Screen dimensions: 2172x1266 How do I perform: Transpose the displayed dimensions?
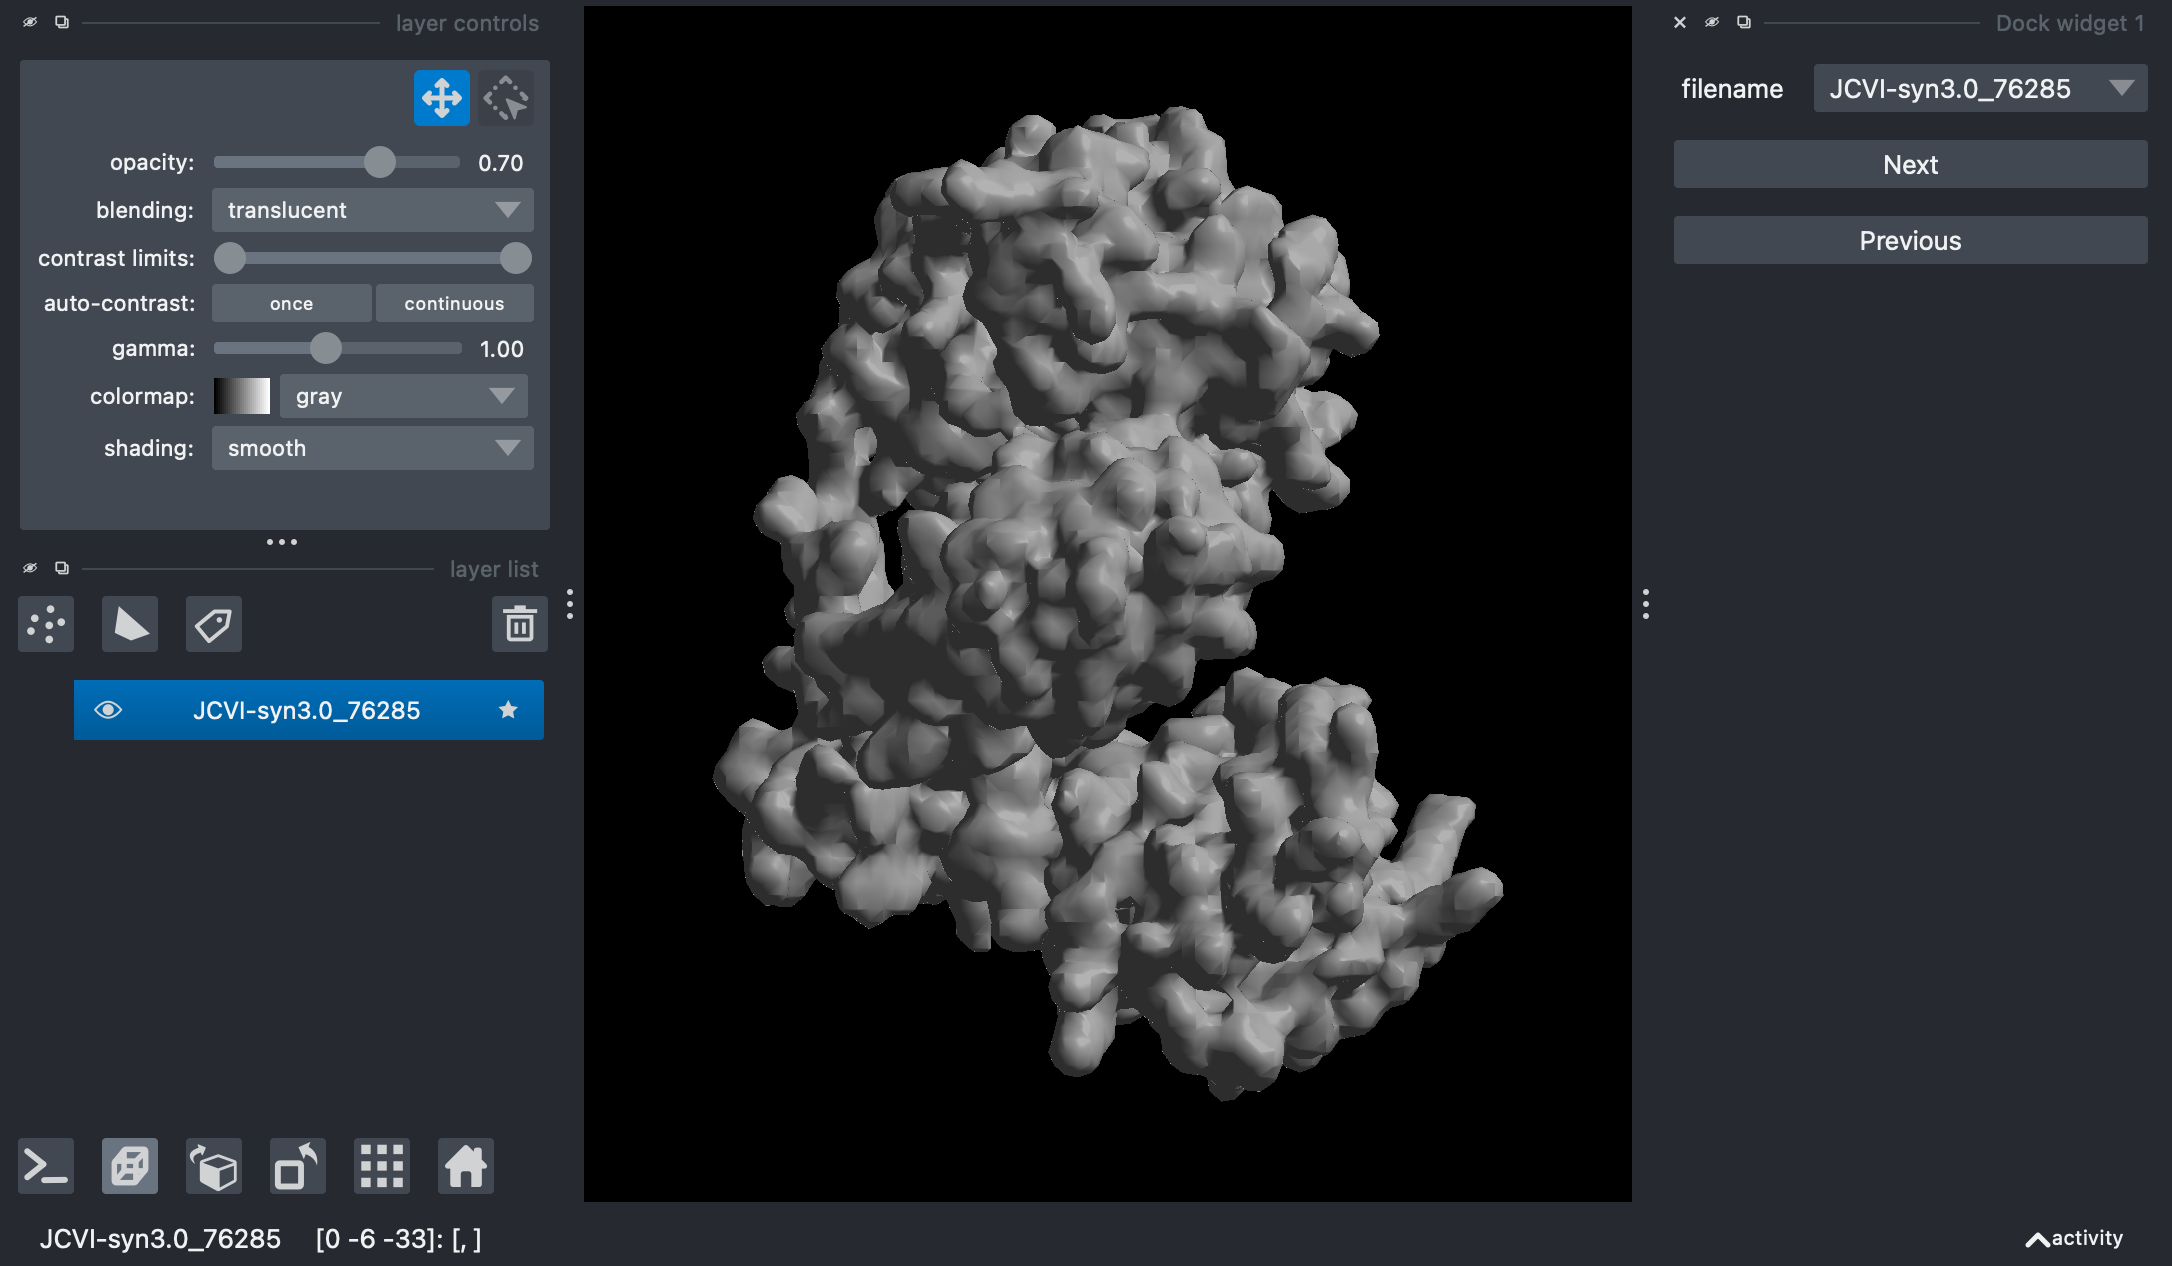pyautogui.click(x=297, y=1166)
